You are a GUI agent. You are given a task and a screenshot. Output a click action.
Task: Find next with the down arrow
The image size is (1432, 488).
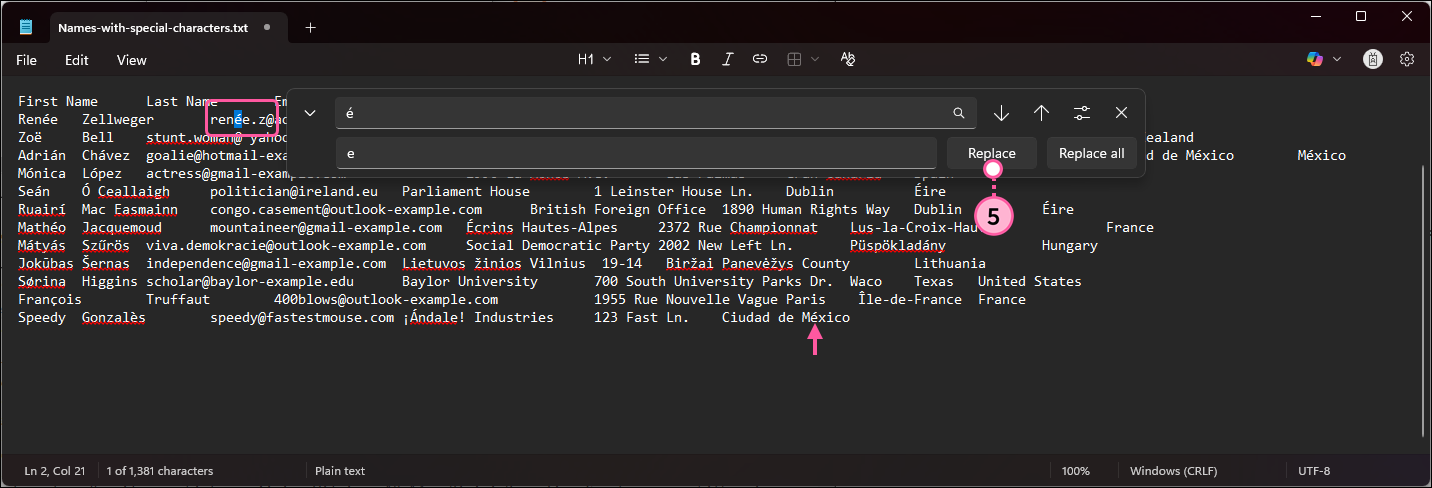[1001, 113]
